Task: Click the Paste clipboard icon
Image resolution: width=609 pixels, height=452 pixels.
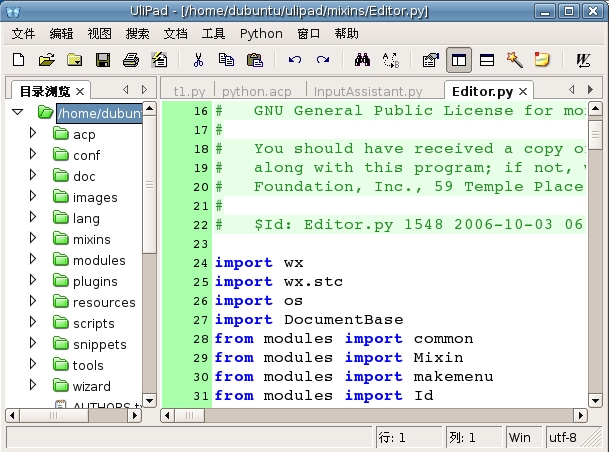Action: tap(253, 60)
